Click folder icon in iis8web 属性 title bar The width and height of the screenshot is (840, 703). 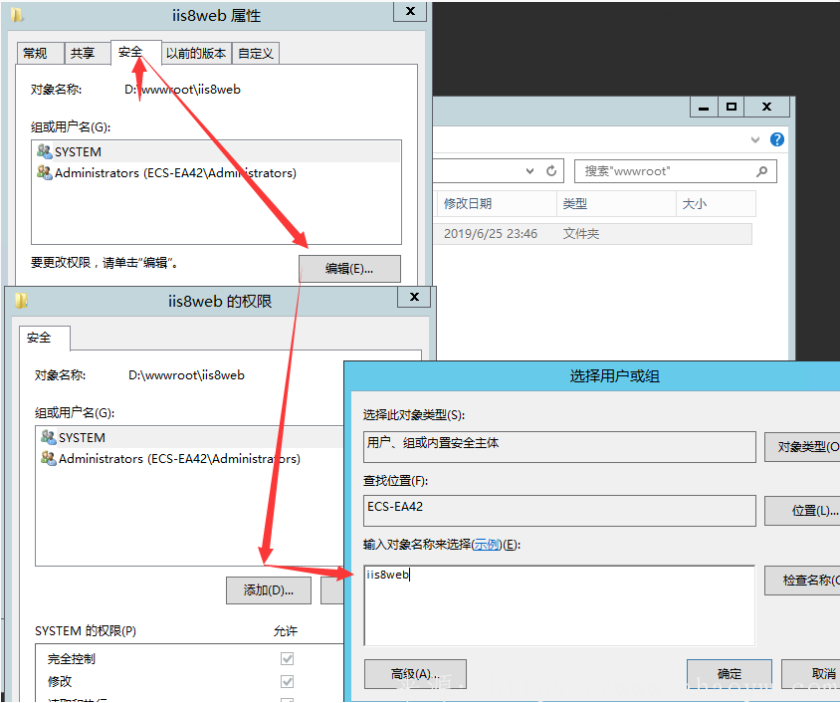click(x=17, y=15)
